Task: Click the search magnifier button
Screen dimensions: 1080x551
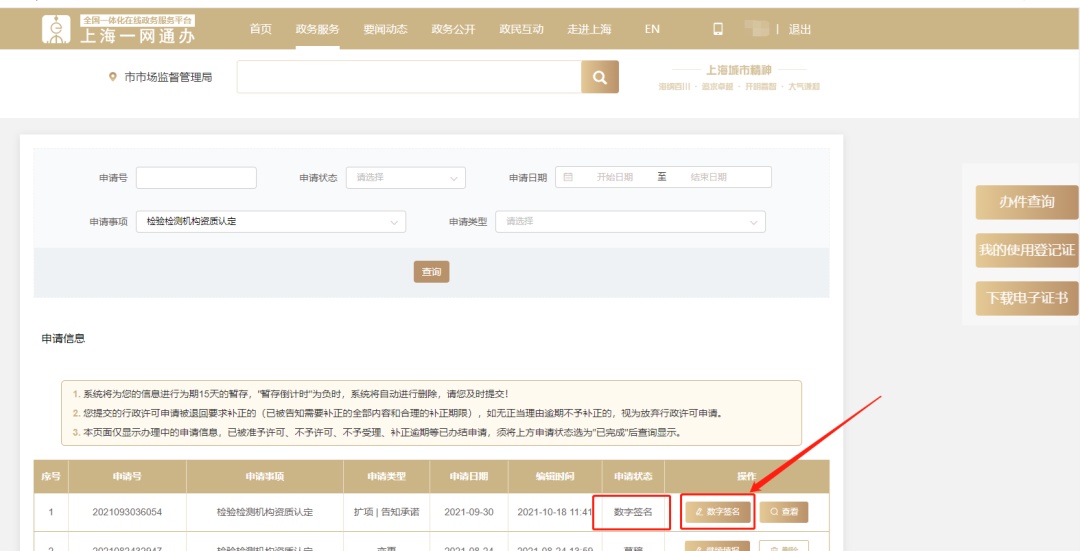Action: 599,77
